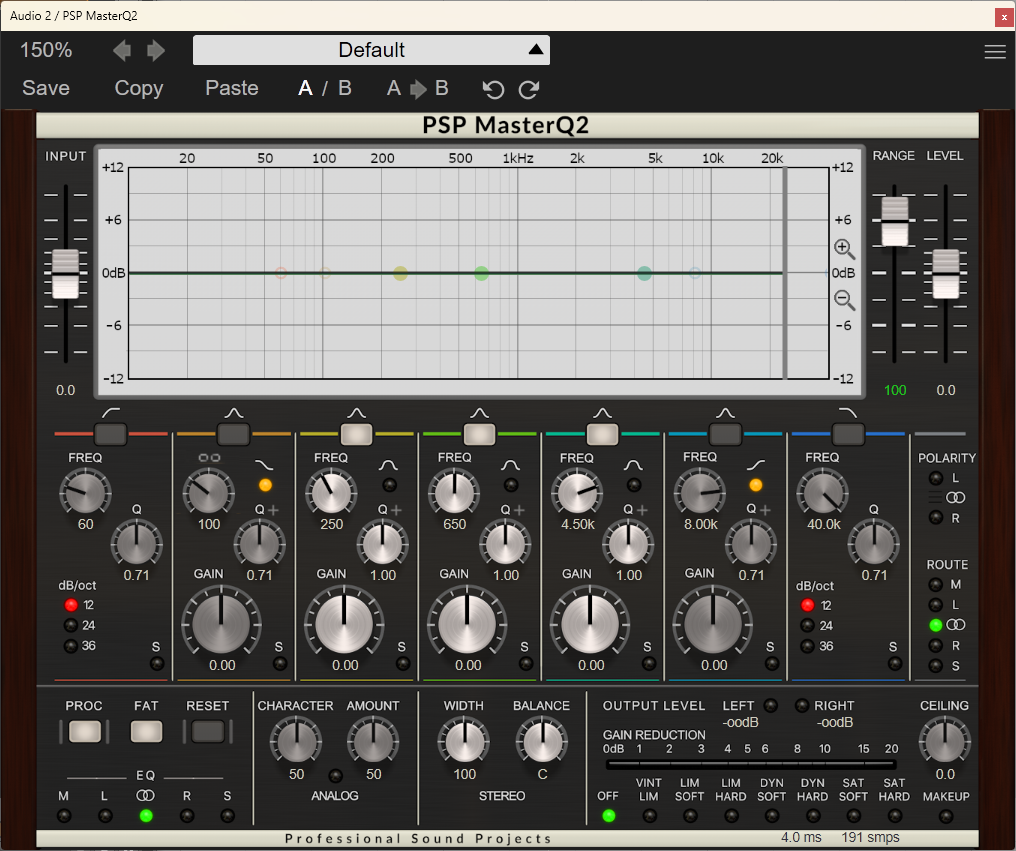This screenshot has width=1016, height=851.
Task: Solo the 650 Hz band
Action: [x=525, y=664]
